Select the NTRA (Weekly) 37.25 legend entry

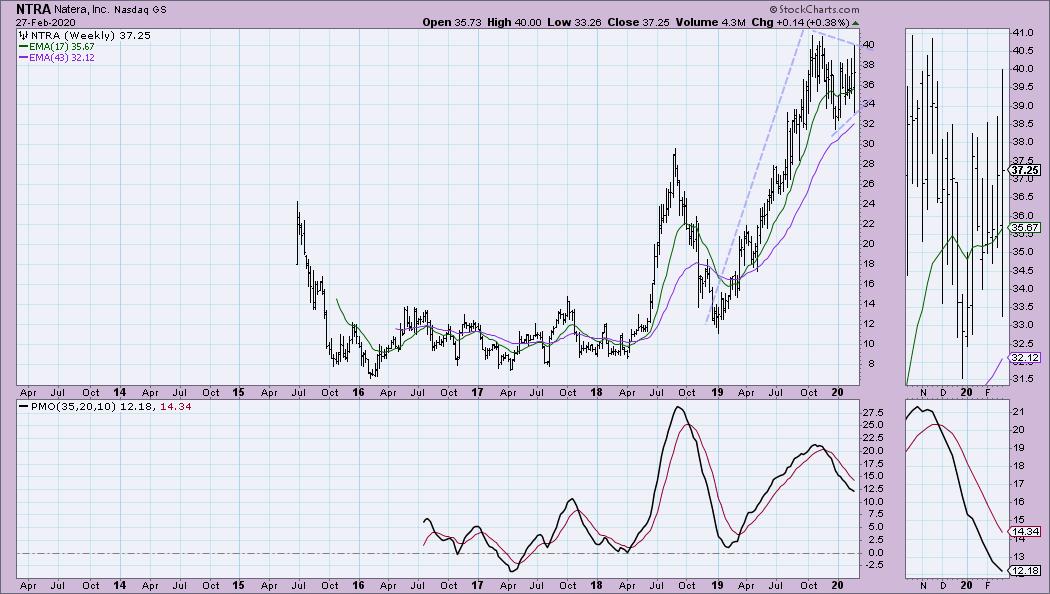click(x=90, y=35)
